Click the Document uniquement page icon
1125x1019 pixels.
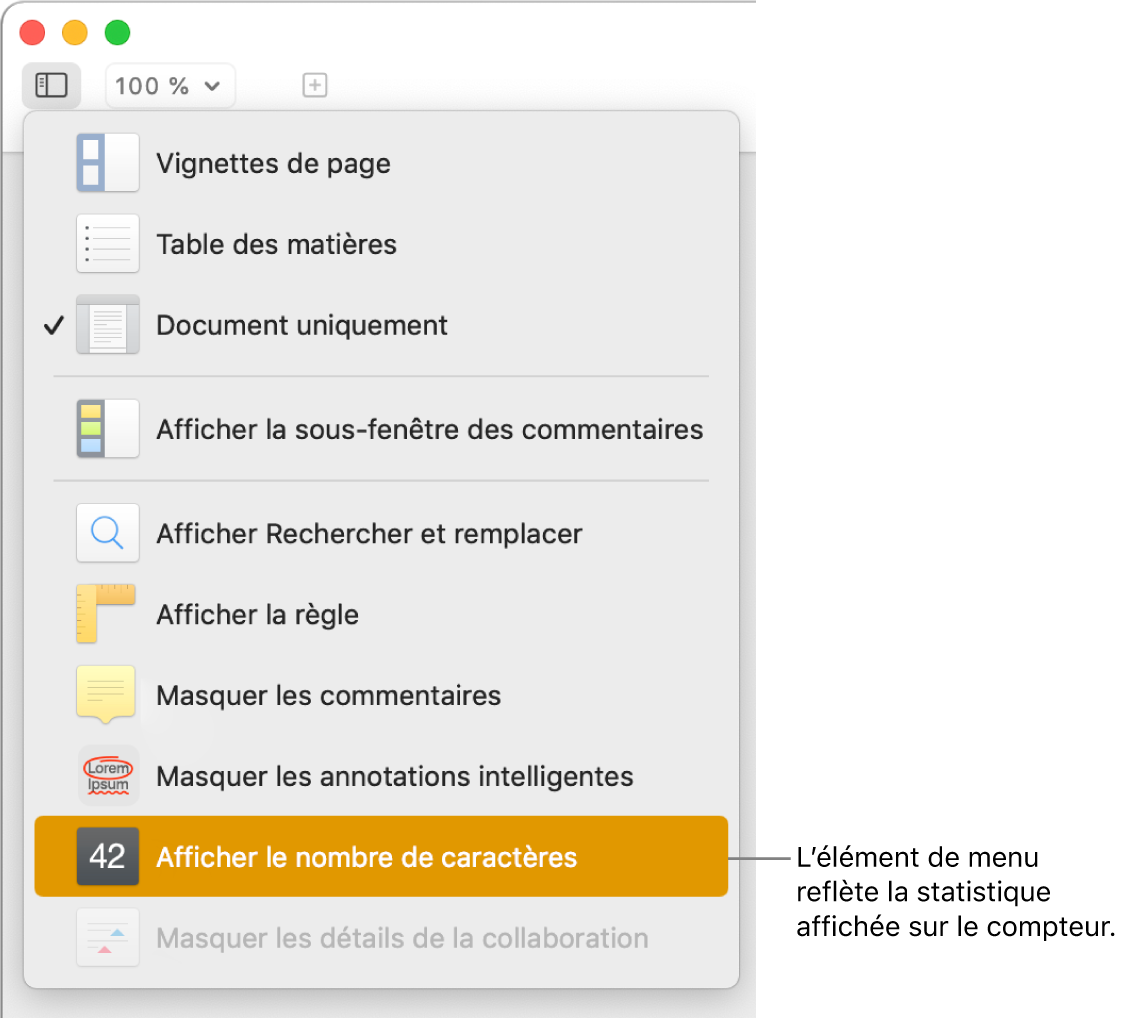[x=108, y=324]
